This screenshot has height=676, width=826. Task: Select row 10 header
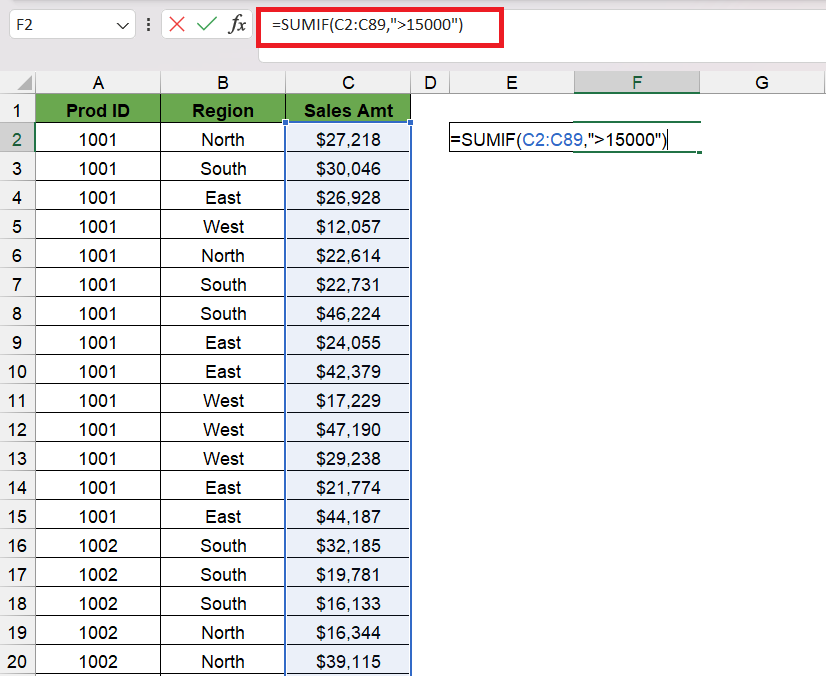click(x=17, y=371)
